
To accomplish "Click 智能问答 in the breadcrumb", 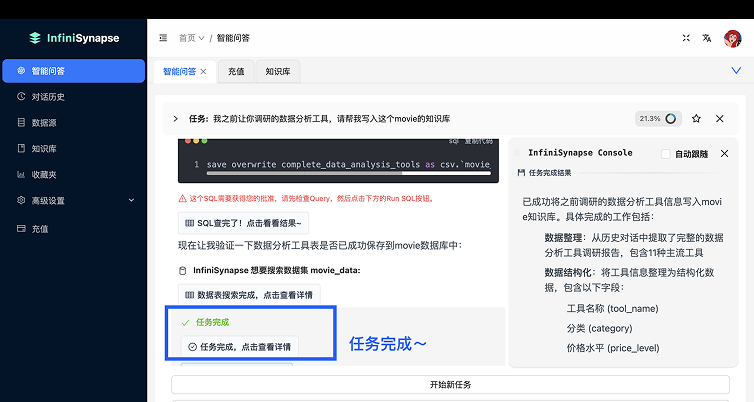I will [x=233, y=38].
